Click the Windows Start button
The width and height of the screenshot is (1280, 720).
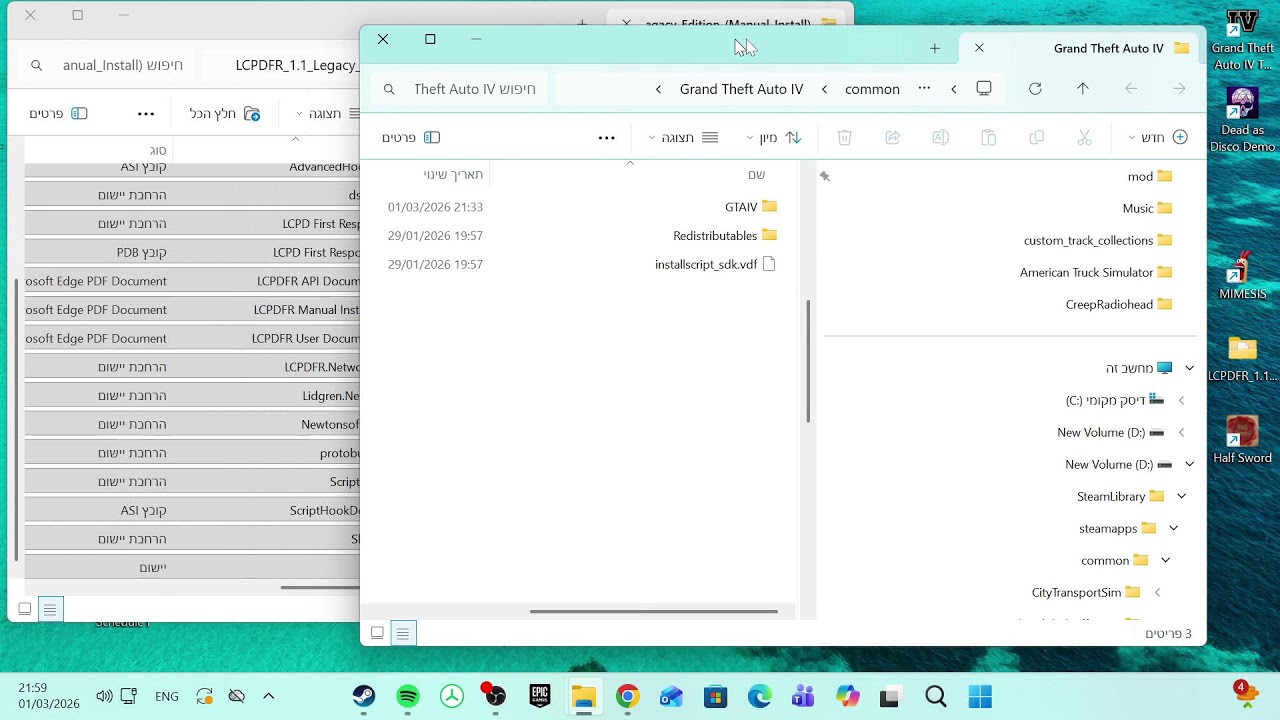(x=980, y=697)
